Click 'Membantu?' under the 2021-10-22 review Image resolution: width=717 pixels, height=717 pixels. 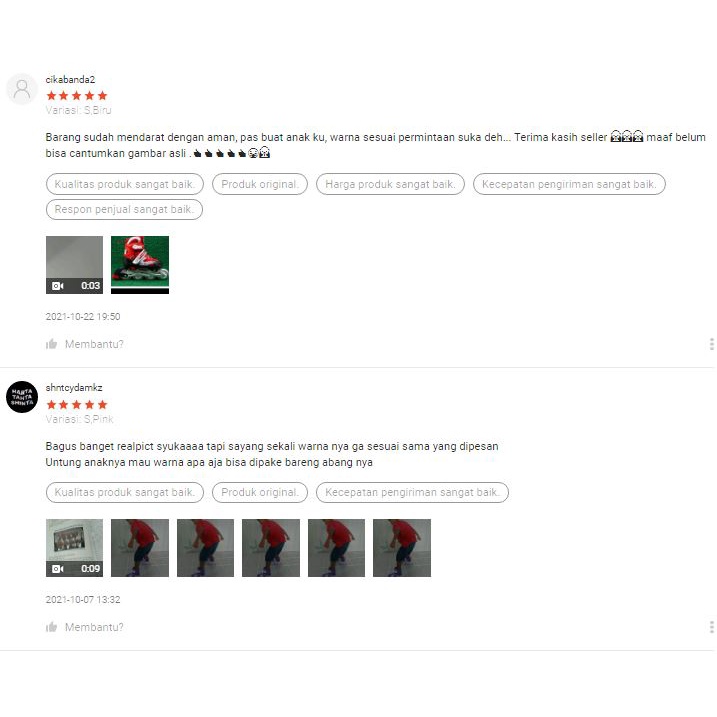click(94, 344)
